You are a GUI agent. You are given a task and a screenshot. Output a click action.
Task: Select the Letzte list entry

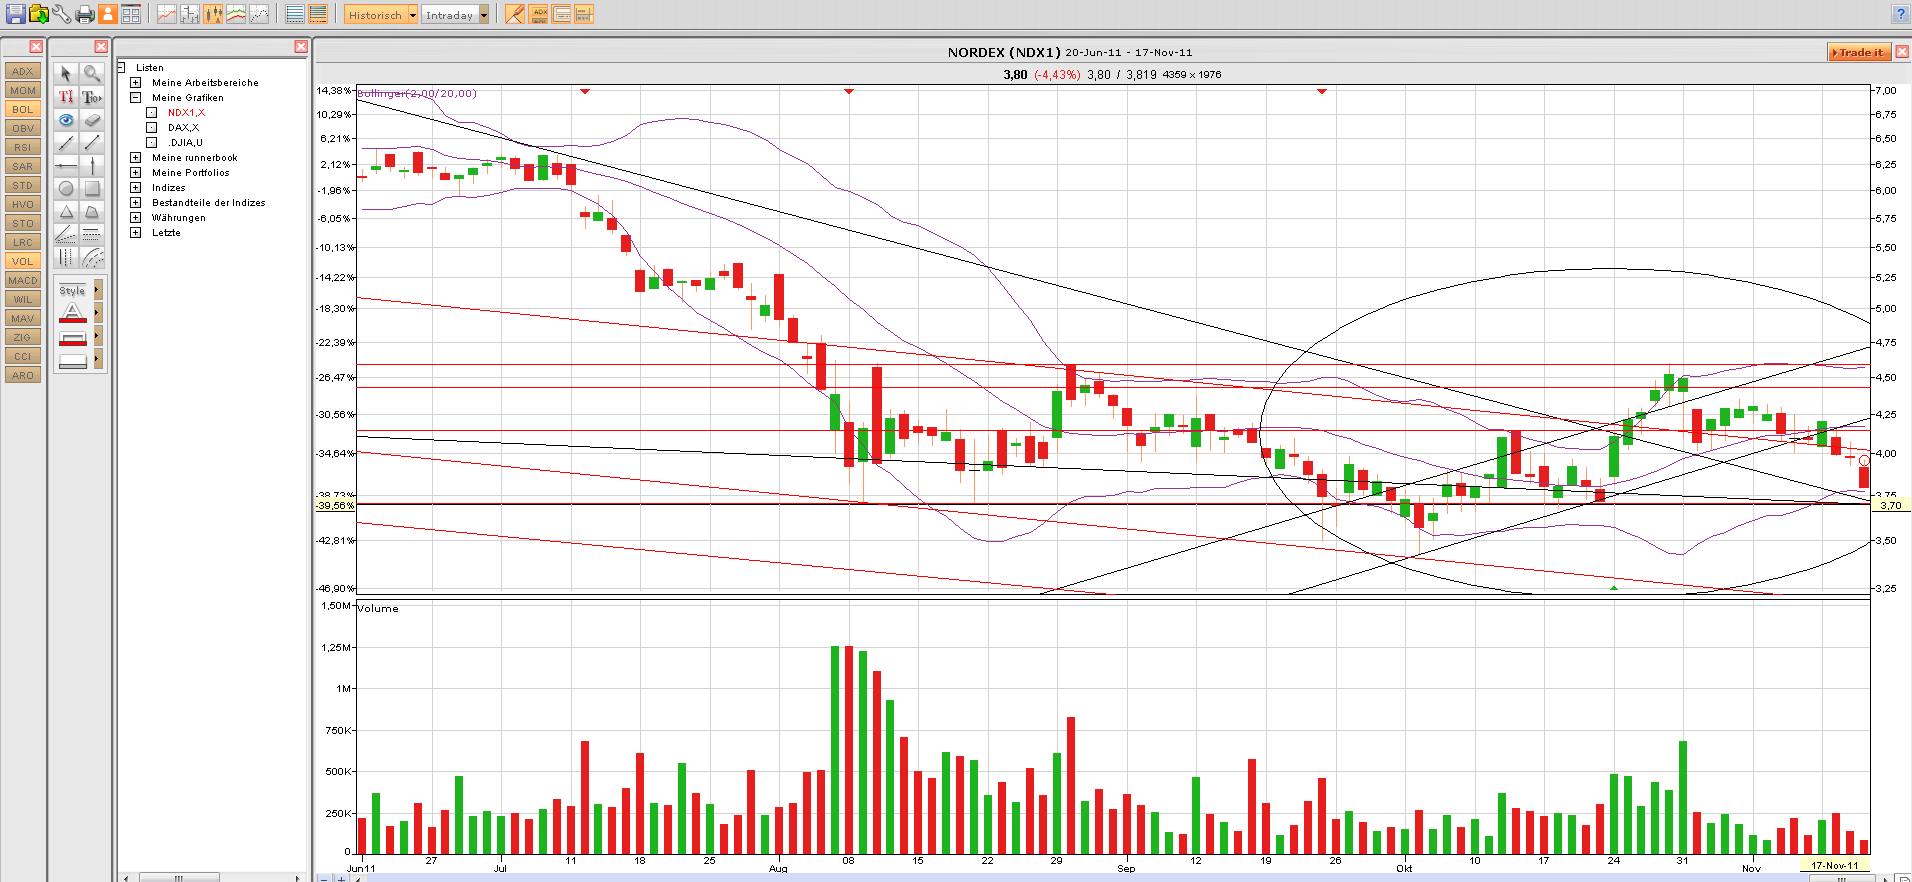pos(166,232)
